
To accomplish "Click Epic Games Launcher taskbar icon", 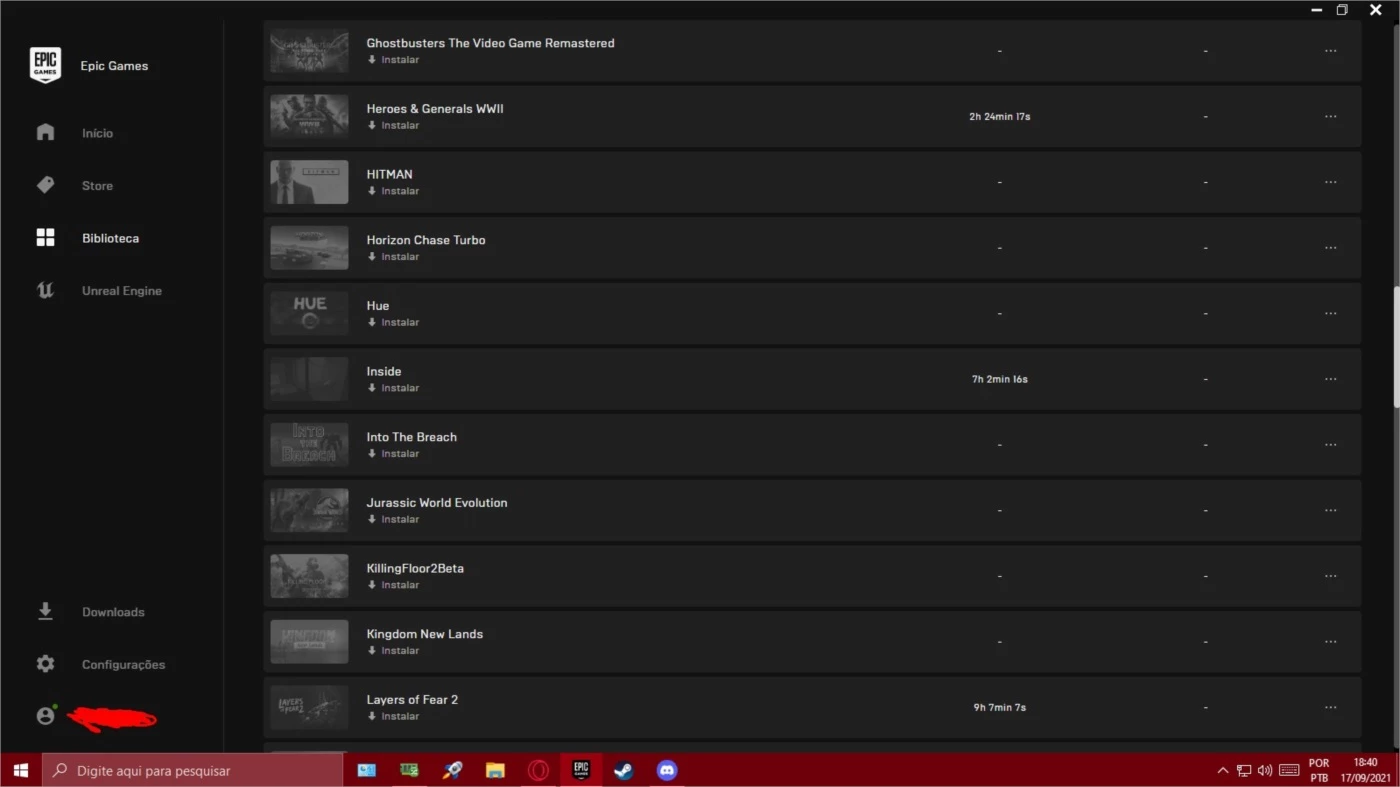I will 581,770.
